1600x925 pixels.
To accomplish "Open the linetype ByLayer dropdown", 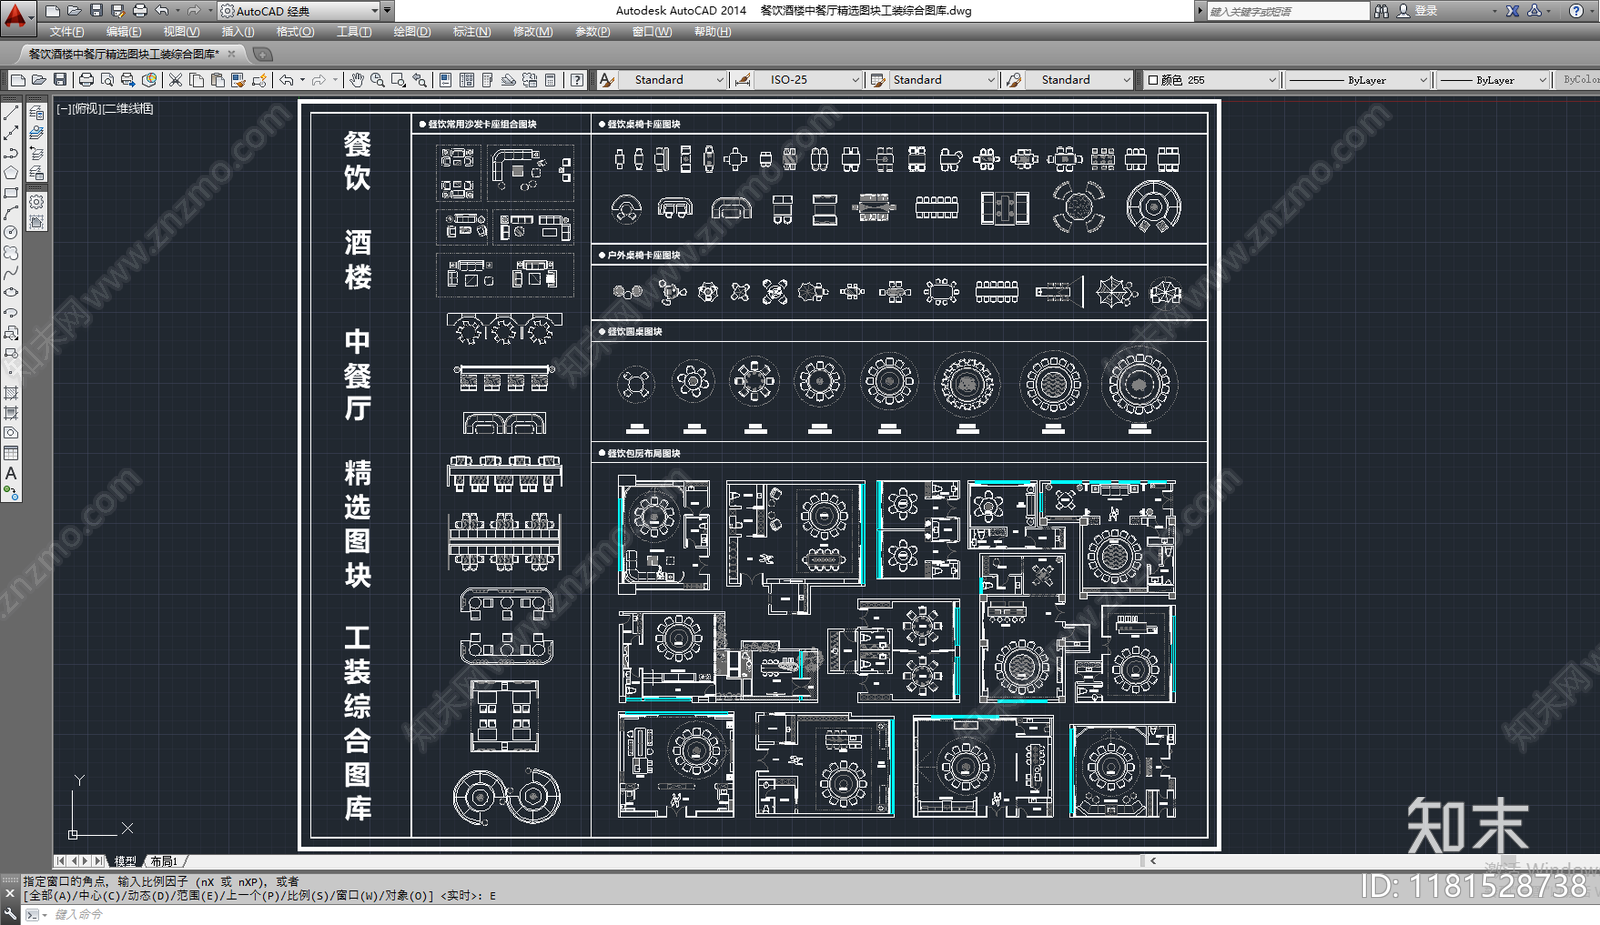I will [x=1357, y=80].
